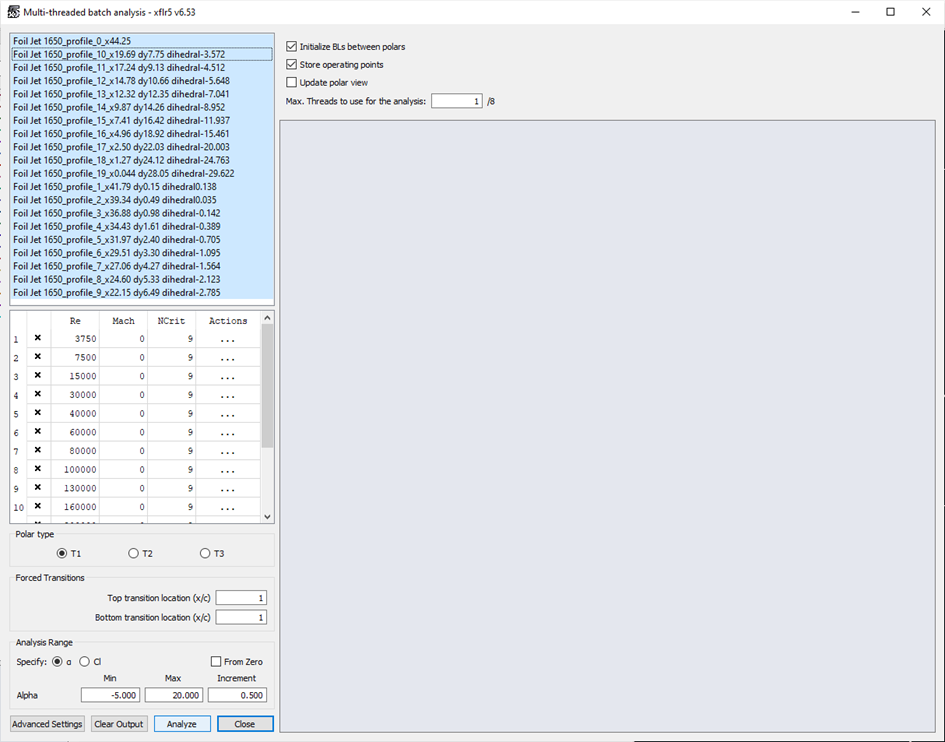Click the X icon beside Re 100000
This screenshot has height=742, width=945.
point(38,469)
